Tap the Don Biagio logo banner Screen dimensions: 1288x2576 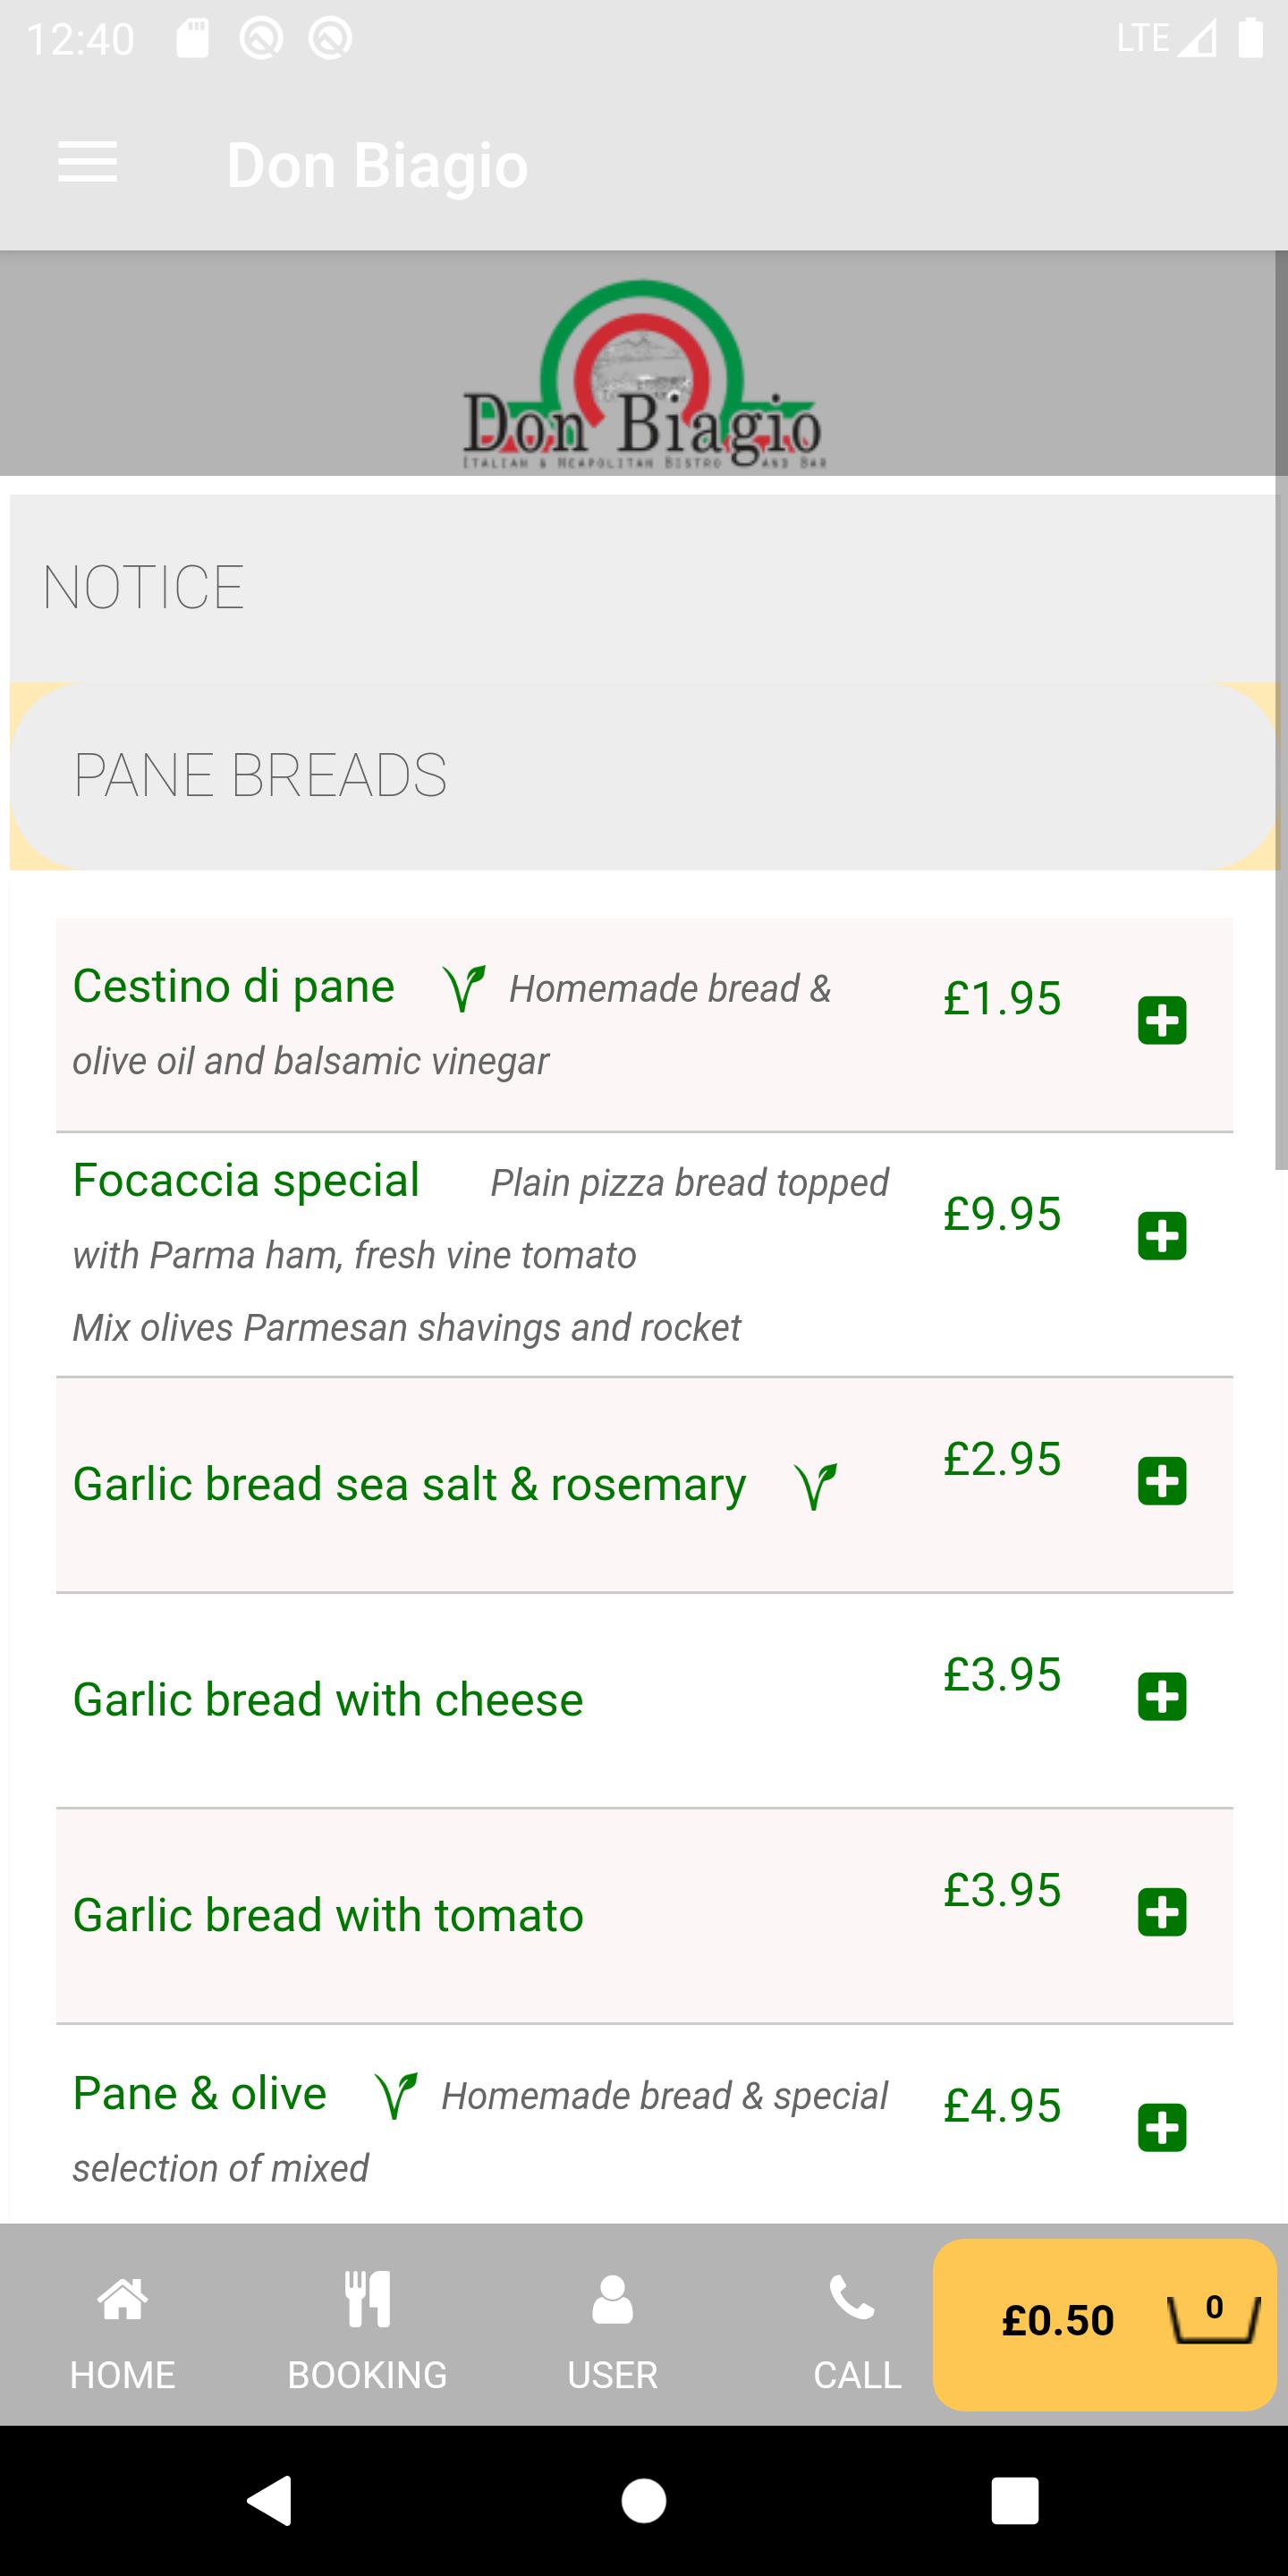pos(643,374)
